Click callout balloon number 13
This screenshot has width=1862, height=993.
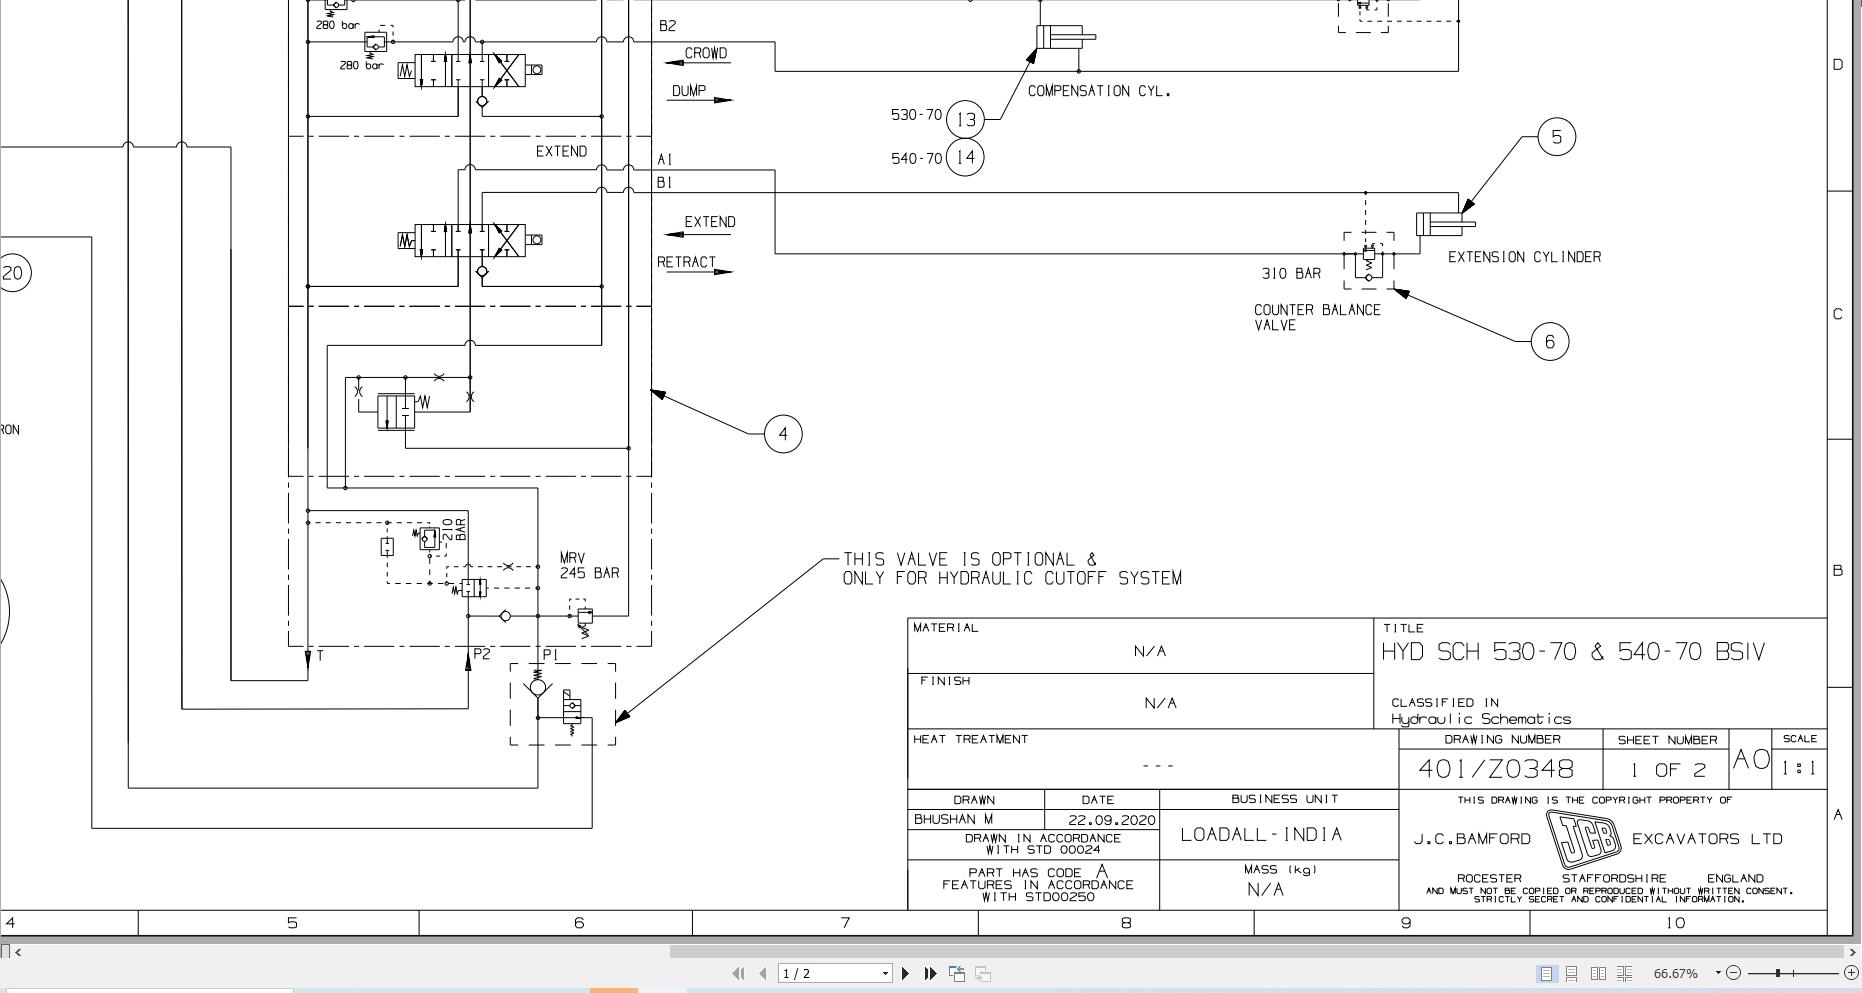click(965, 120)
